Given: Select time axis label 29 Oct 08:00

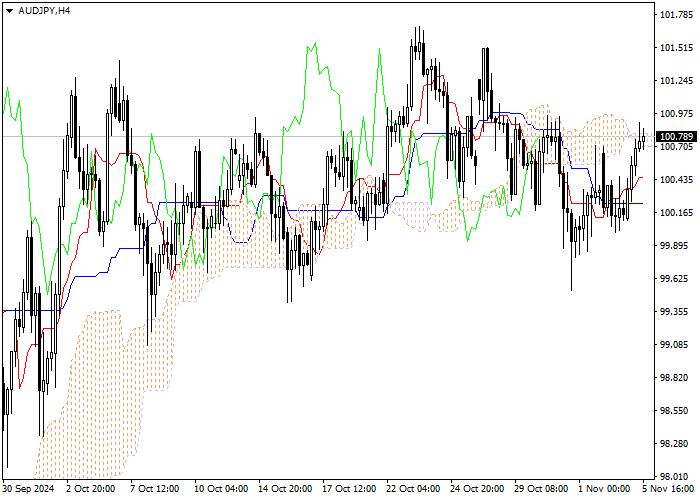Looking at the screenshot, I should click(542, 489).
